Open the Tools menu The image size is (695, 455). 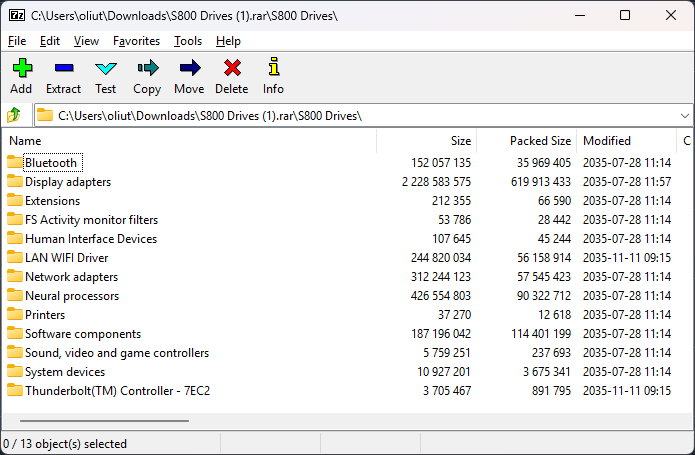[187, 41]
